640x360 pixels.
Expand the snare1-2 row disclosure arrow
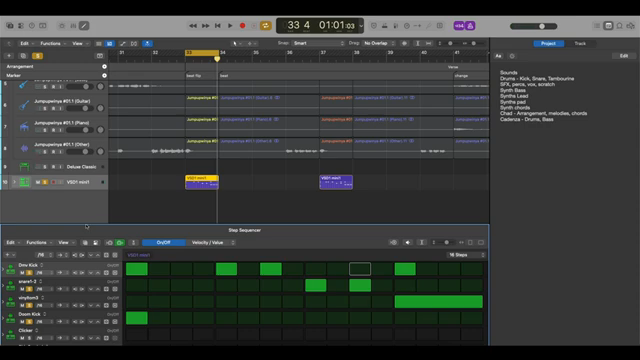3,285
